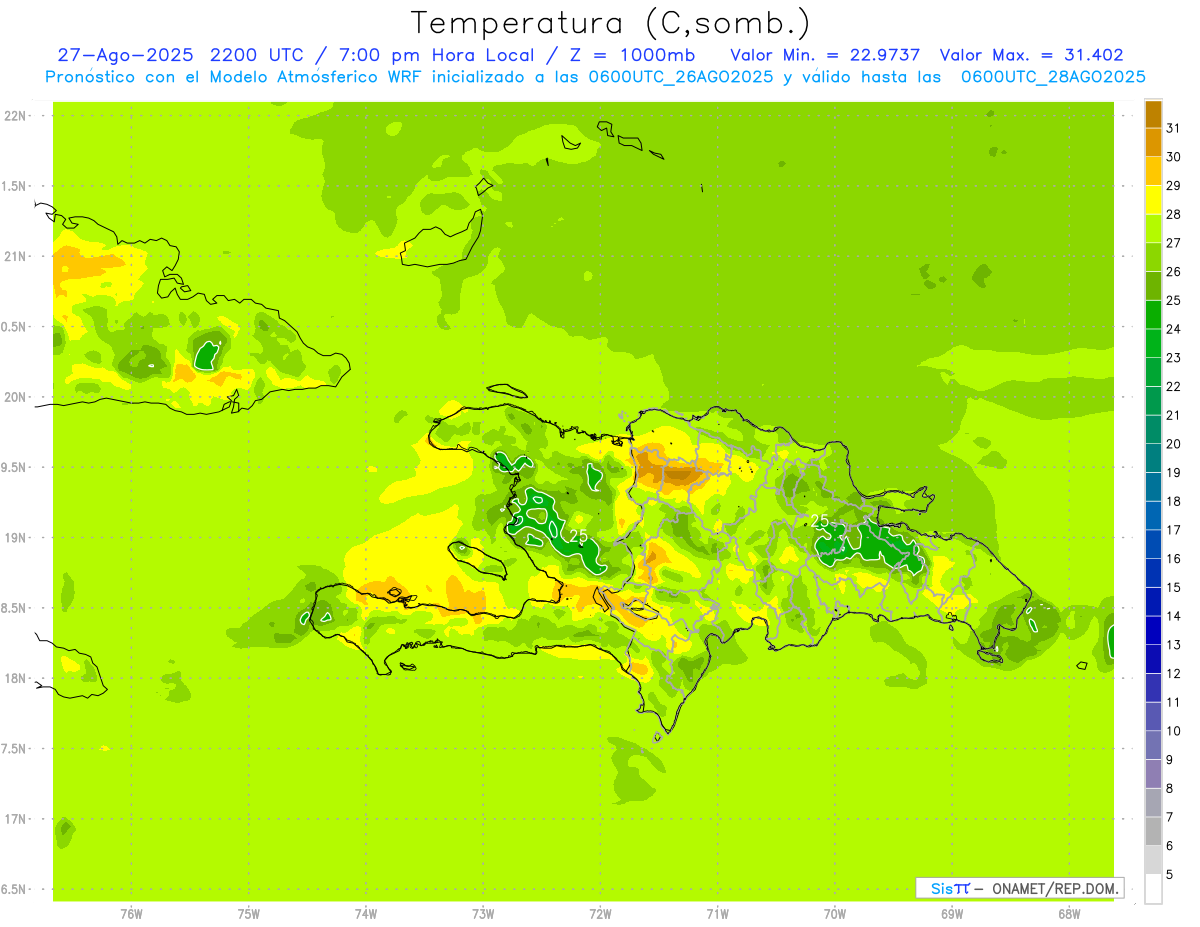Click the '75W' longitude label
The image size is (1200, 927).
tap(249, 914)
